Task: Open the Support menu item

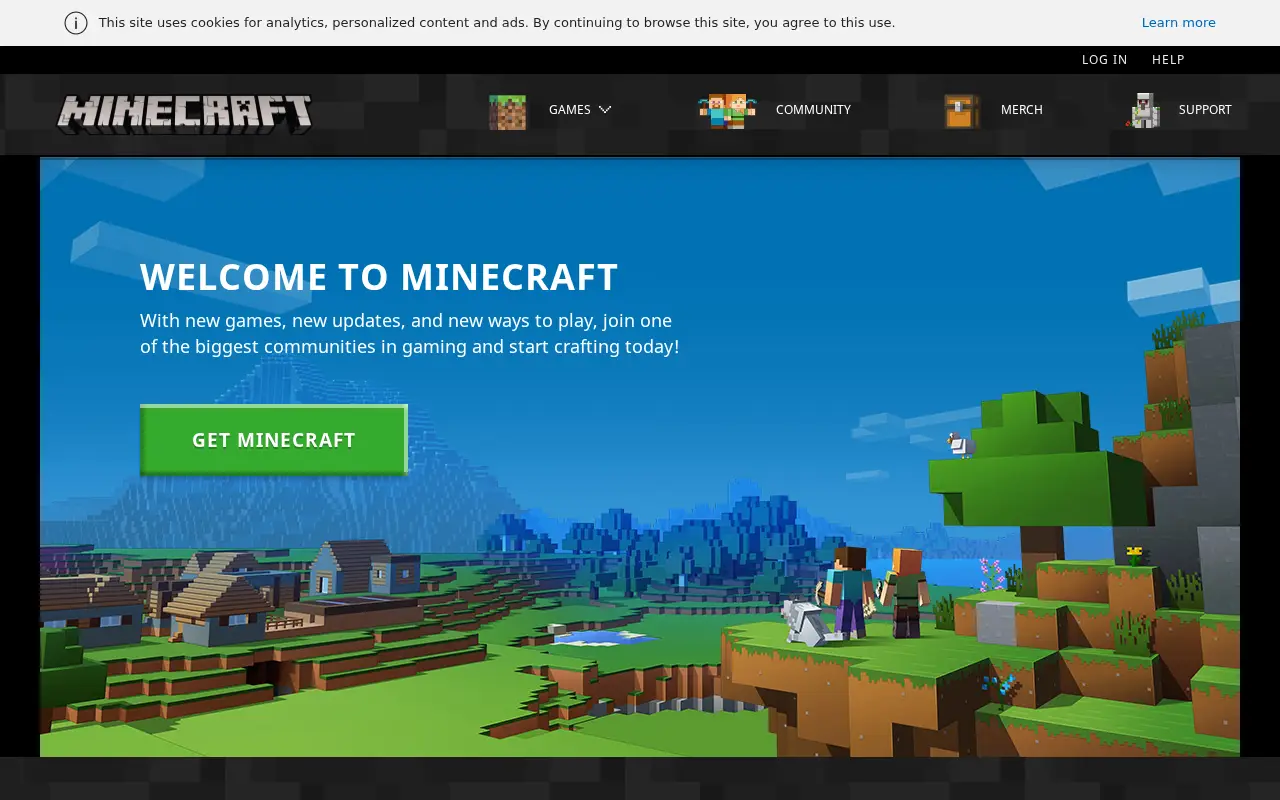Action: (x=1205, y=110)
